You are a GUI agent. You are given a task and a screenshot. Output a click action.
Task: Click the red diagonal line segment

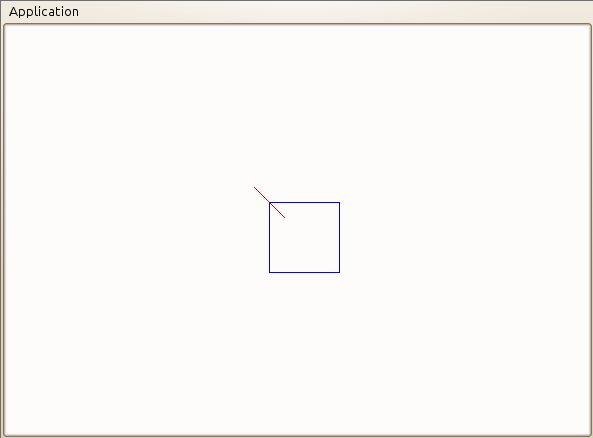click(269, 202)
